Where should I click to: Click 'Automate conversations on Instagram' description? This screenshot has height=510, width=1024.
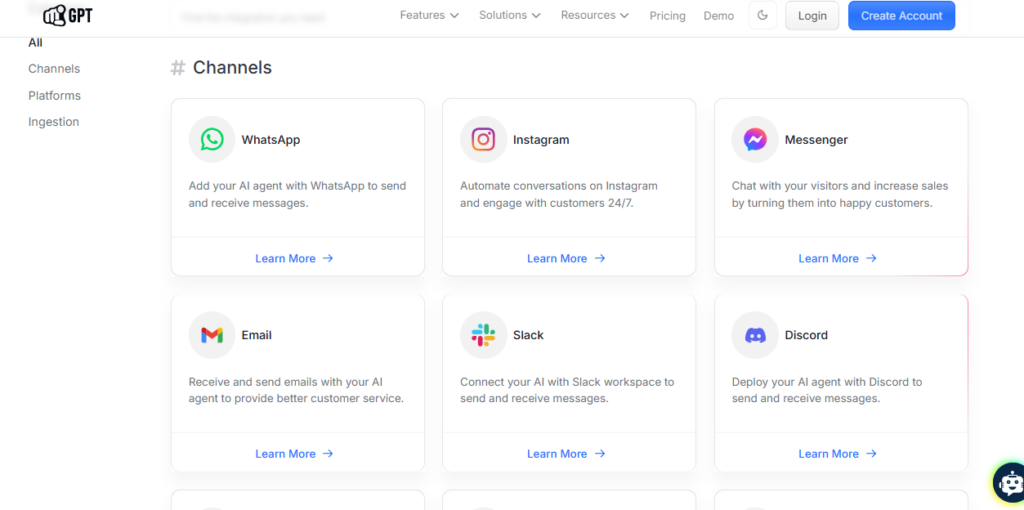(558, 195)
